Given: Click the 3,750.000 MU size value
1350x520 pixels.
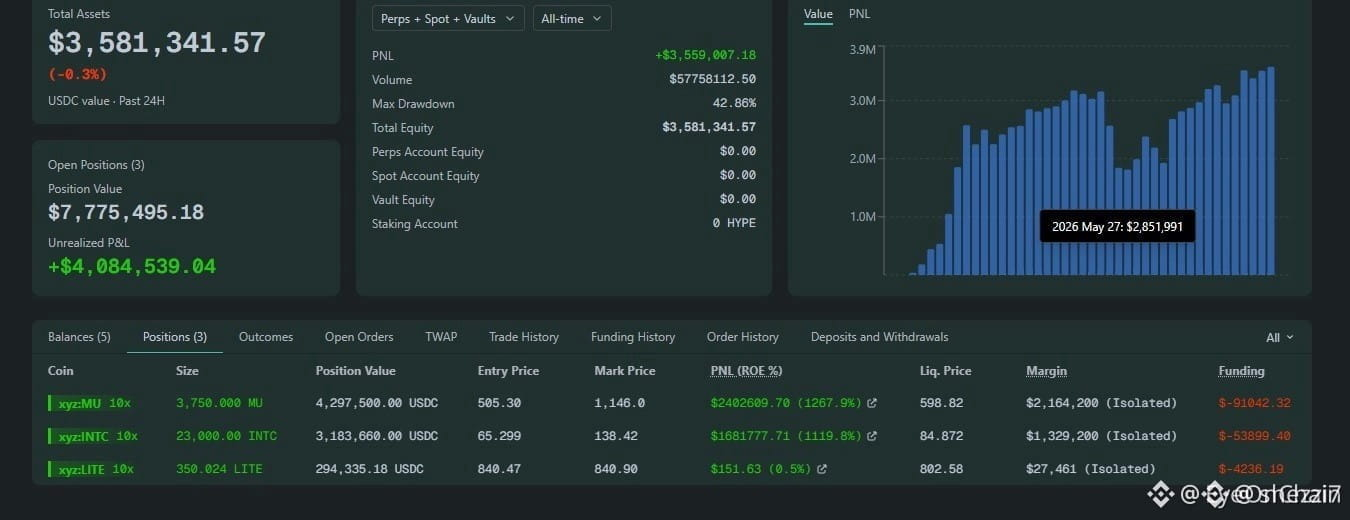Looking at the screenshot, I should click(220, 403).
